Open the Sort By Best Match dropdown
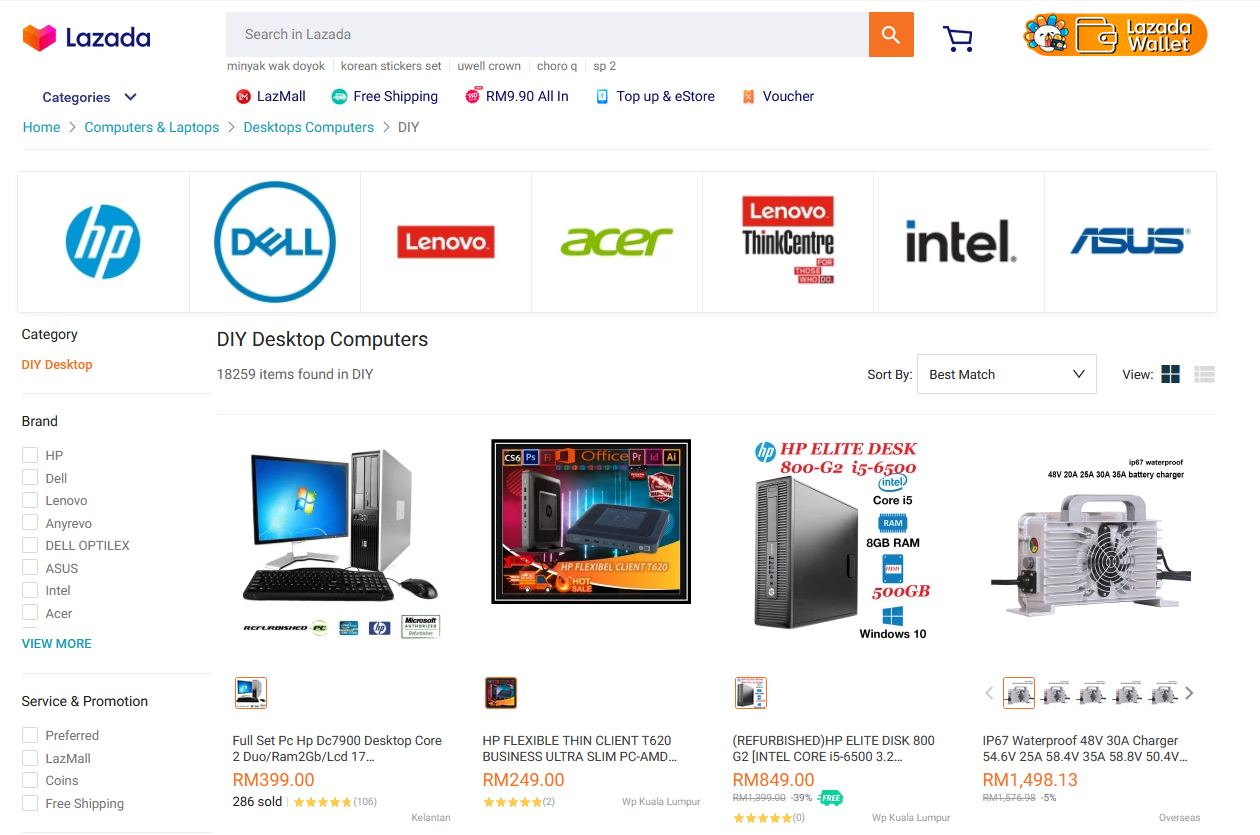 tap(1007, 374)
